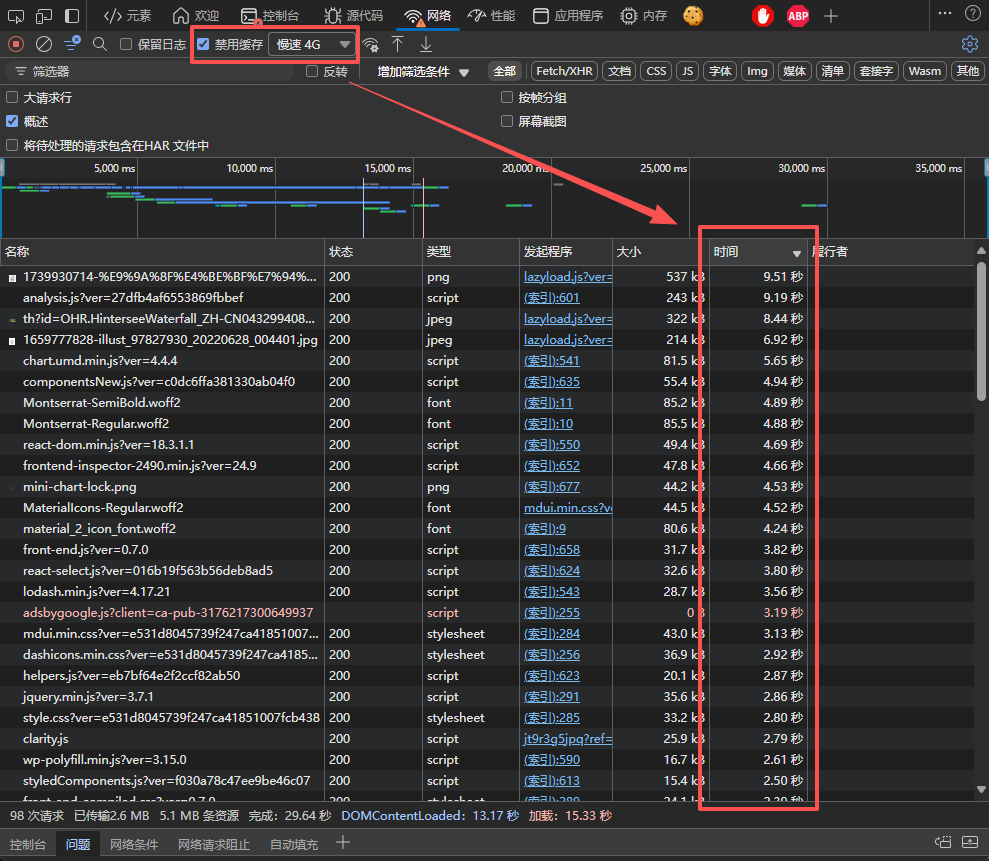Image resolution: width=989 pixels, height=861 pixels.
Task: Open the network search magnifier
Action: pyautogui.click(x=100, y=44)
